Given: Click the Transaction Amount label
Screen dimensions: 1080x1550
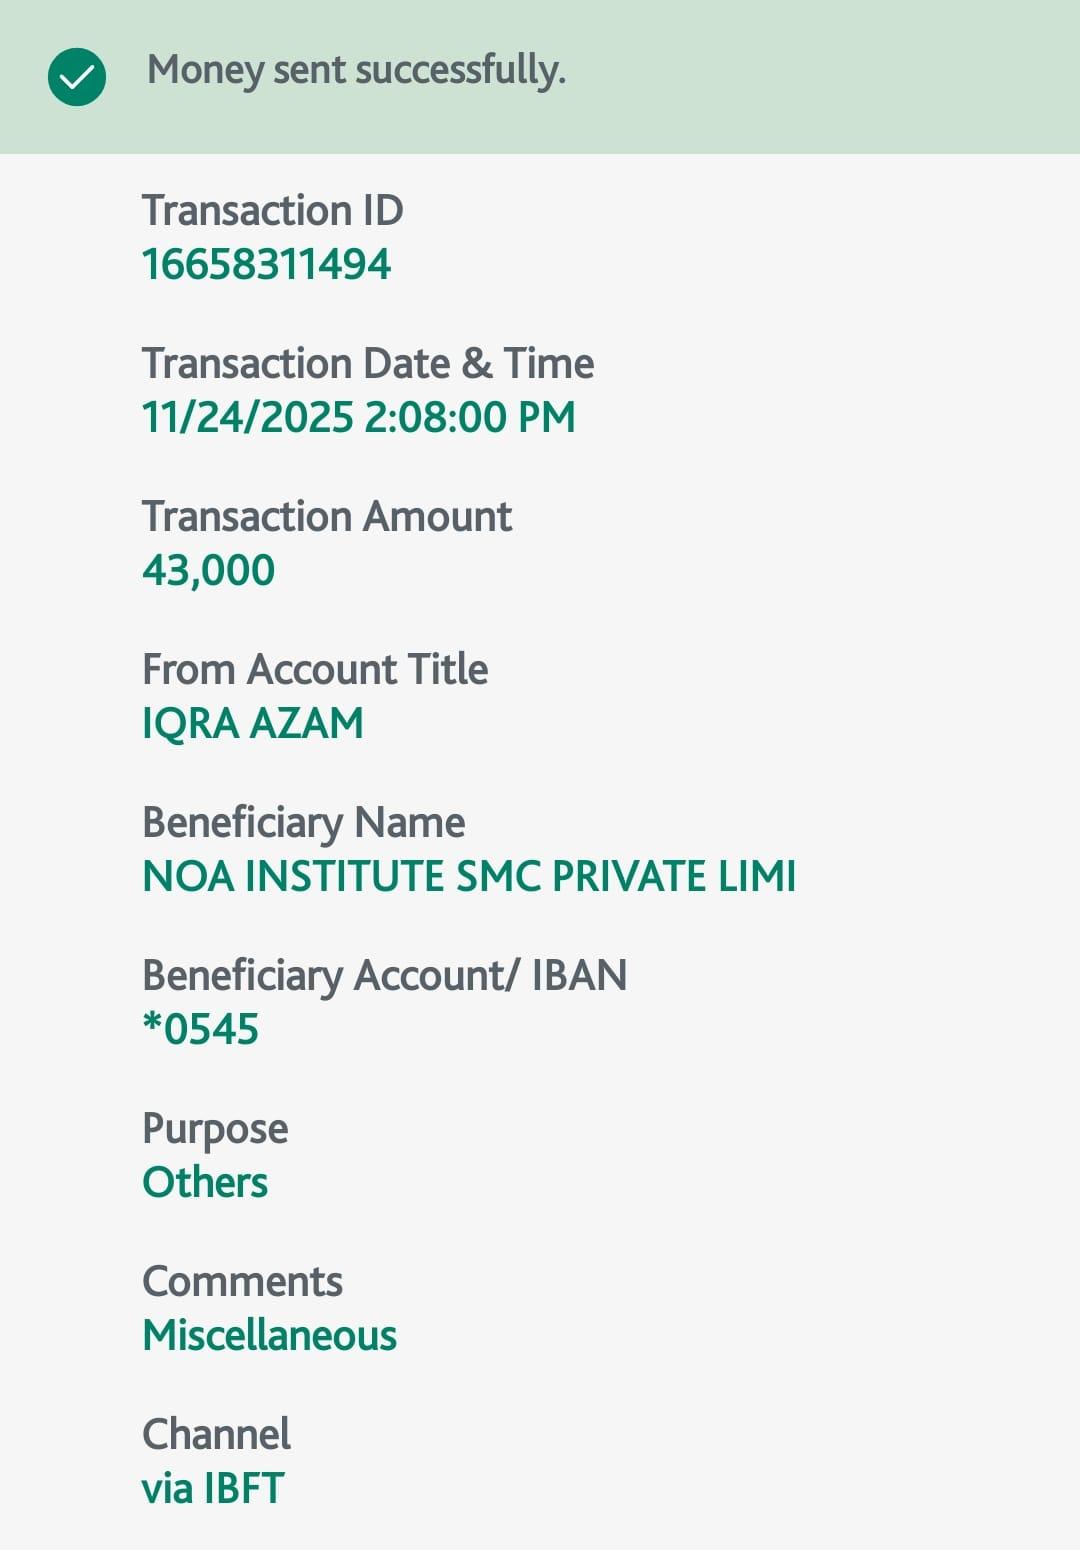Looking at the screenshot, I should coord(327,517).
